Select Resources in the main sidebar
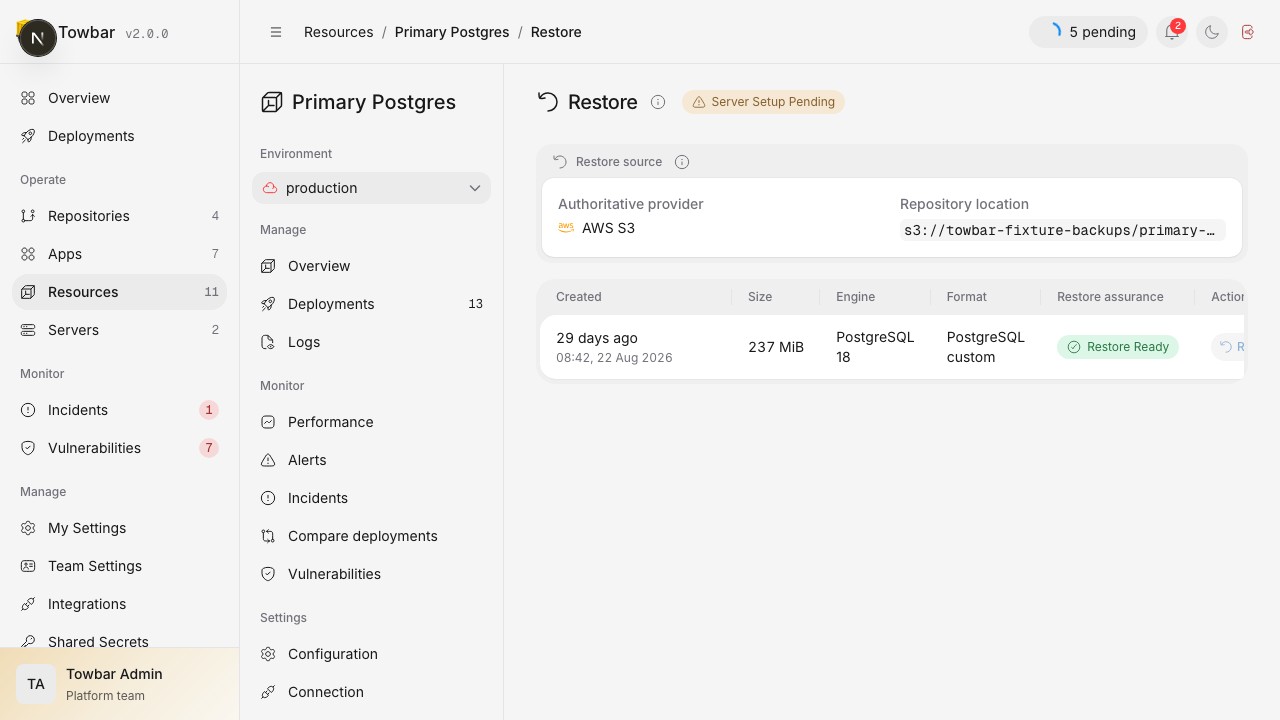The image size is (1280, 720). (x=119, y=292)
